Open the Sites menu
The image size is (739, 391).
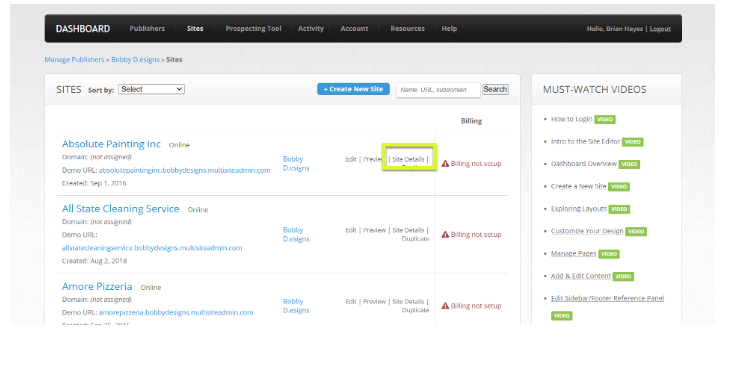pos(195,29)
